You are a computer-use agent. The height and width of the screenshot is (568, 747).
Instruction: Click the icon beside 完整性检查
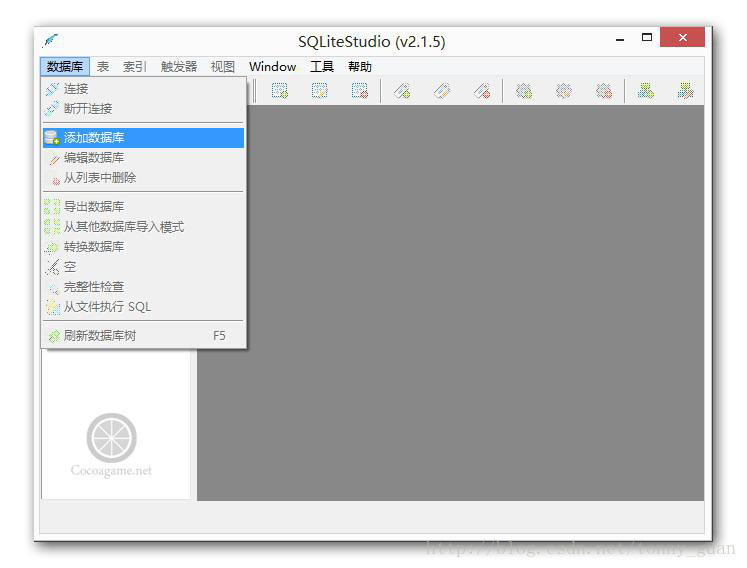(53, 287)
